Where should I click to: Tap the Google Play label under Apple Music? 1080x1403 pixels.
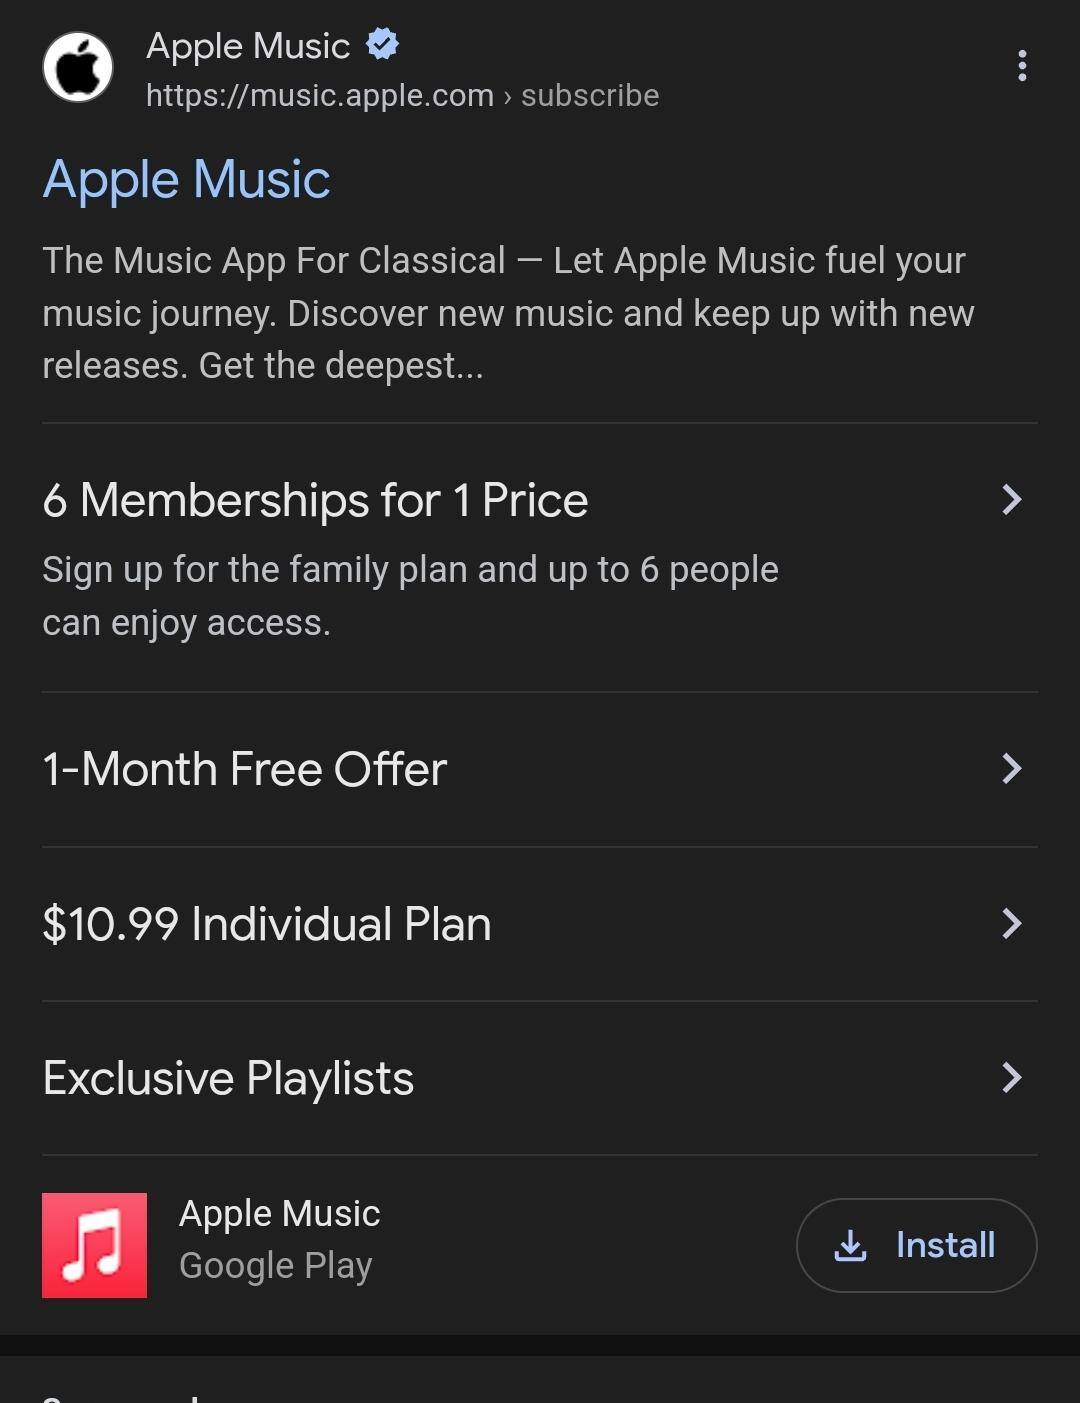(276, 1266)
